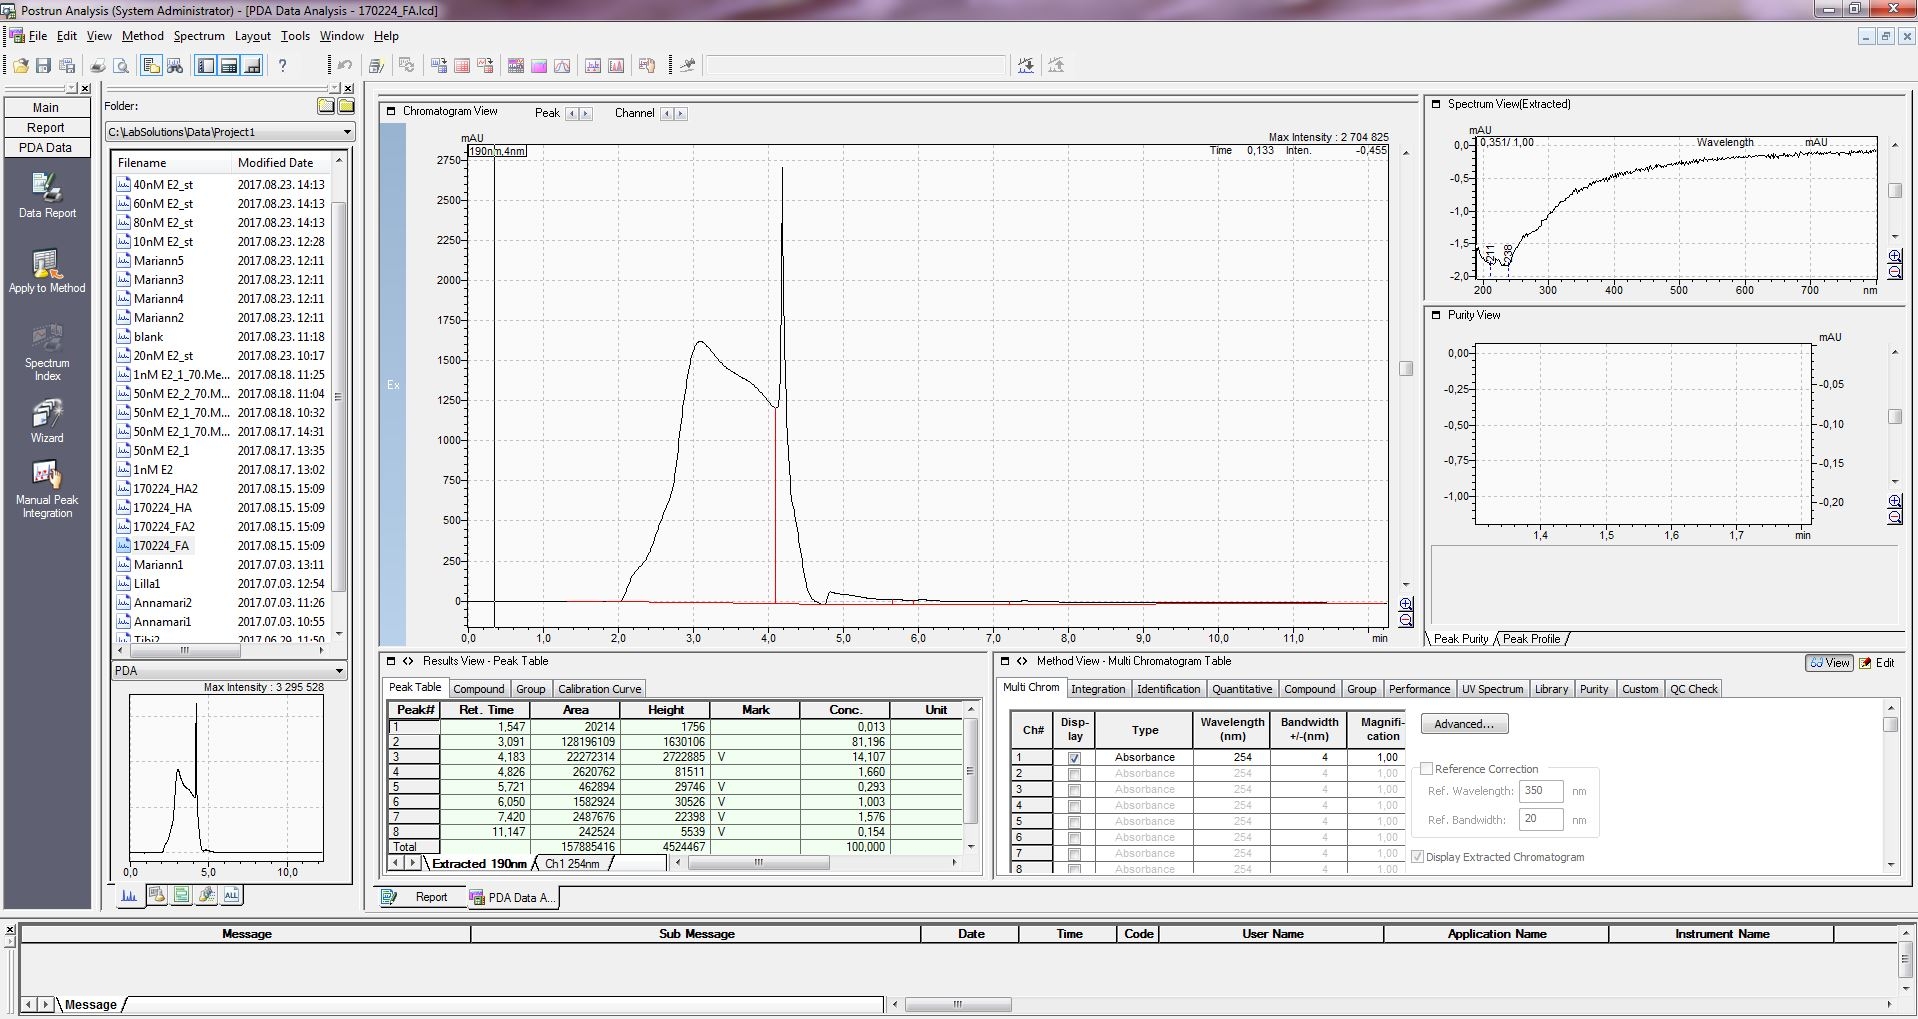The height and width of the screenshot is (1019, 1918).
Task: Zoom in on the chromatogram view
Action: [1406, 604]
